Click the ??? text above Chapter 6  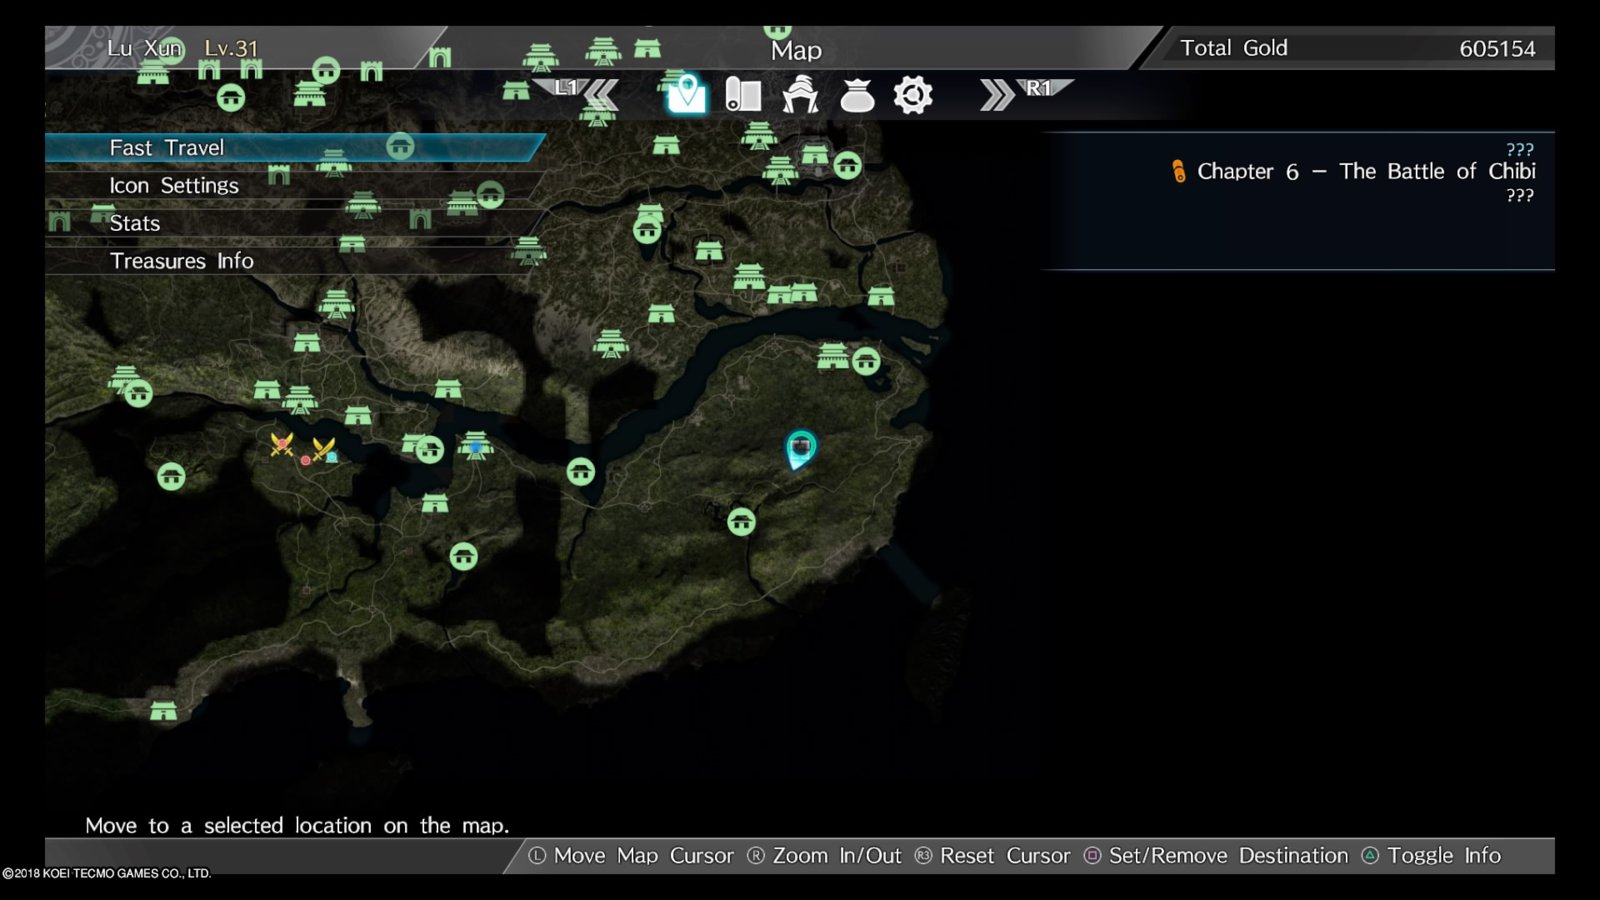1520,150
